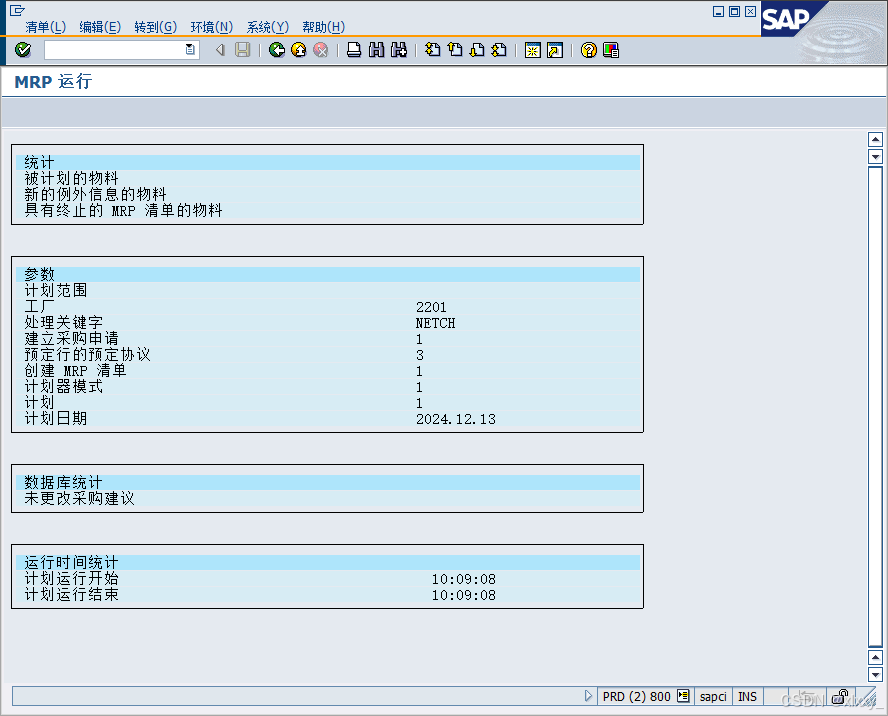Click the green Back arrow icon
Image resolution: width=888 pixels, height=716 pixels.
point(276,50)
